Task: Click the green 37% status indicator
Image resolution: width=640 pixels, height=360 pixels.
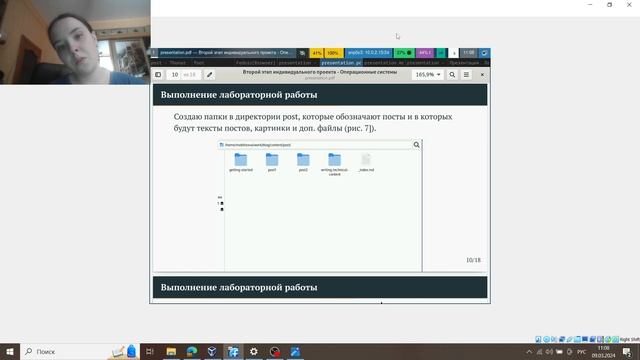Action: pos(404,53)
